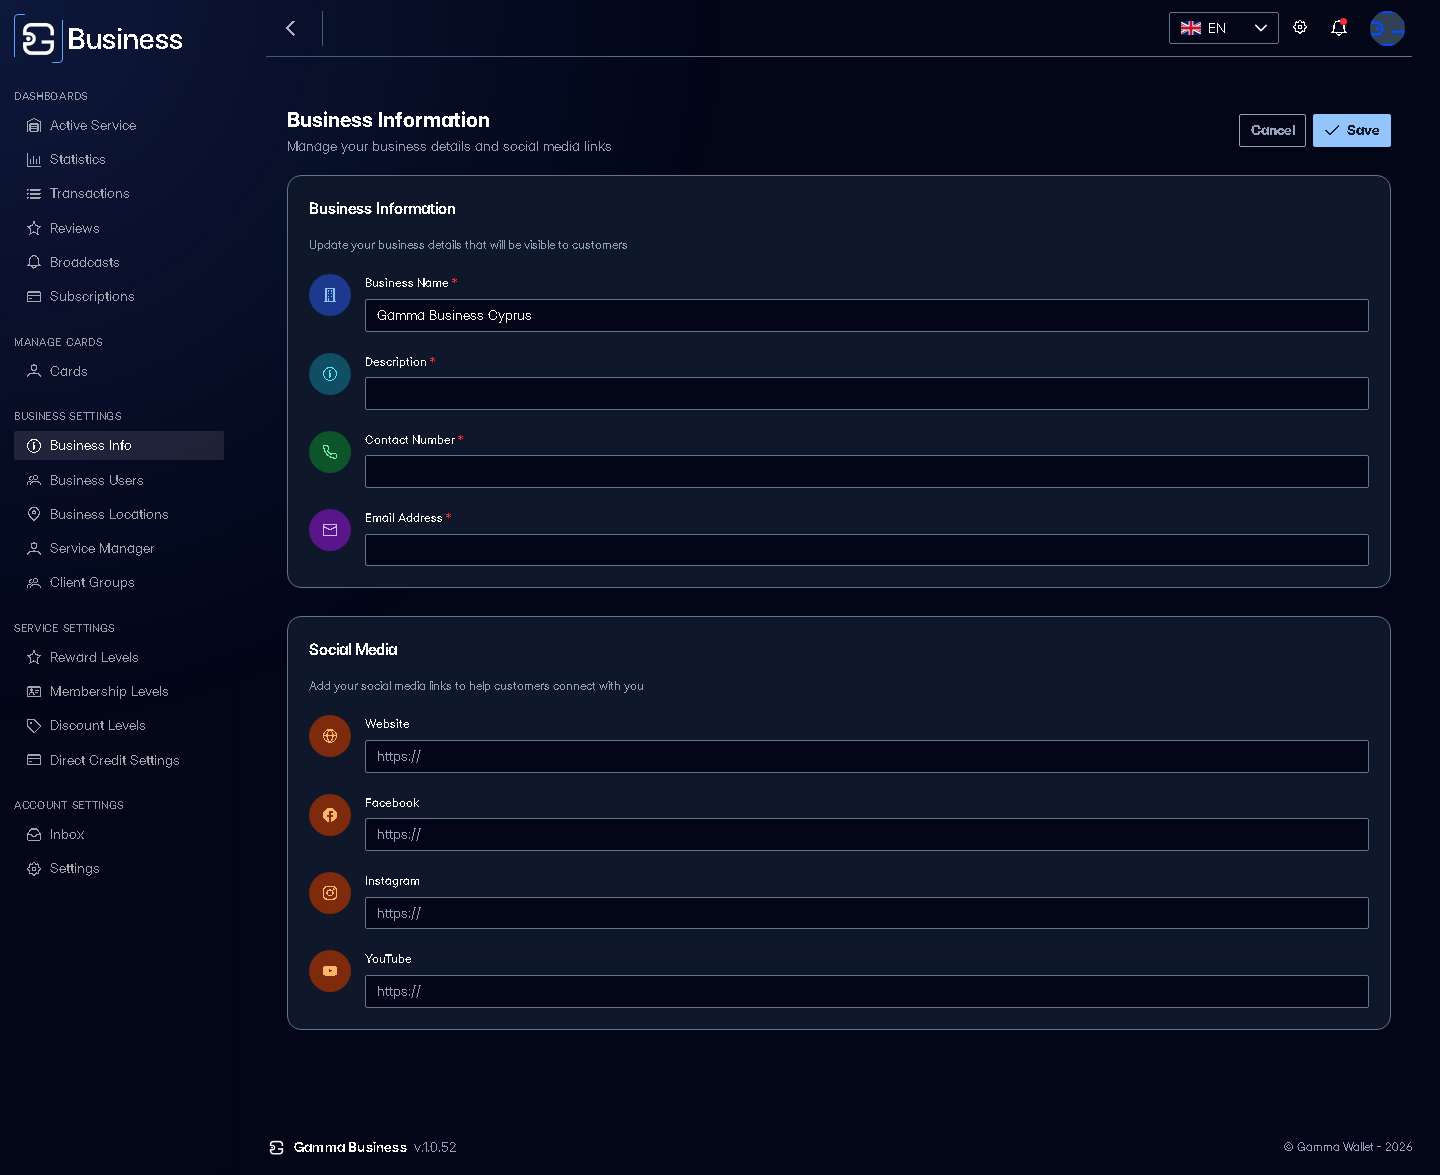Click the Cancel button
The width and height of the screenshot is (1440, 1175).
(1272, 130)
